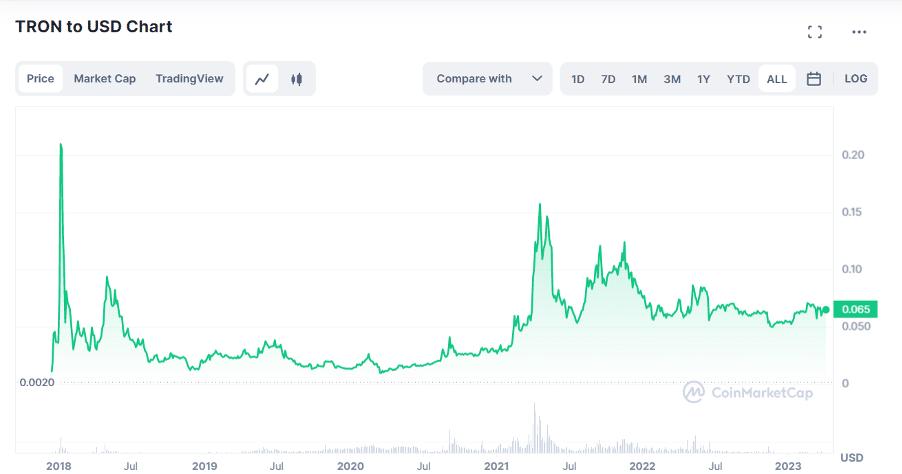Viewport: 902px width, 474px height.
Task: Switch to the Market Cap tab
Action: point(105,79)
